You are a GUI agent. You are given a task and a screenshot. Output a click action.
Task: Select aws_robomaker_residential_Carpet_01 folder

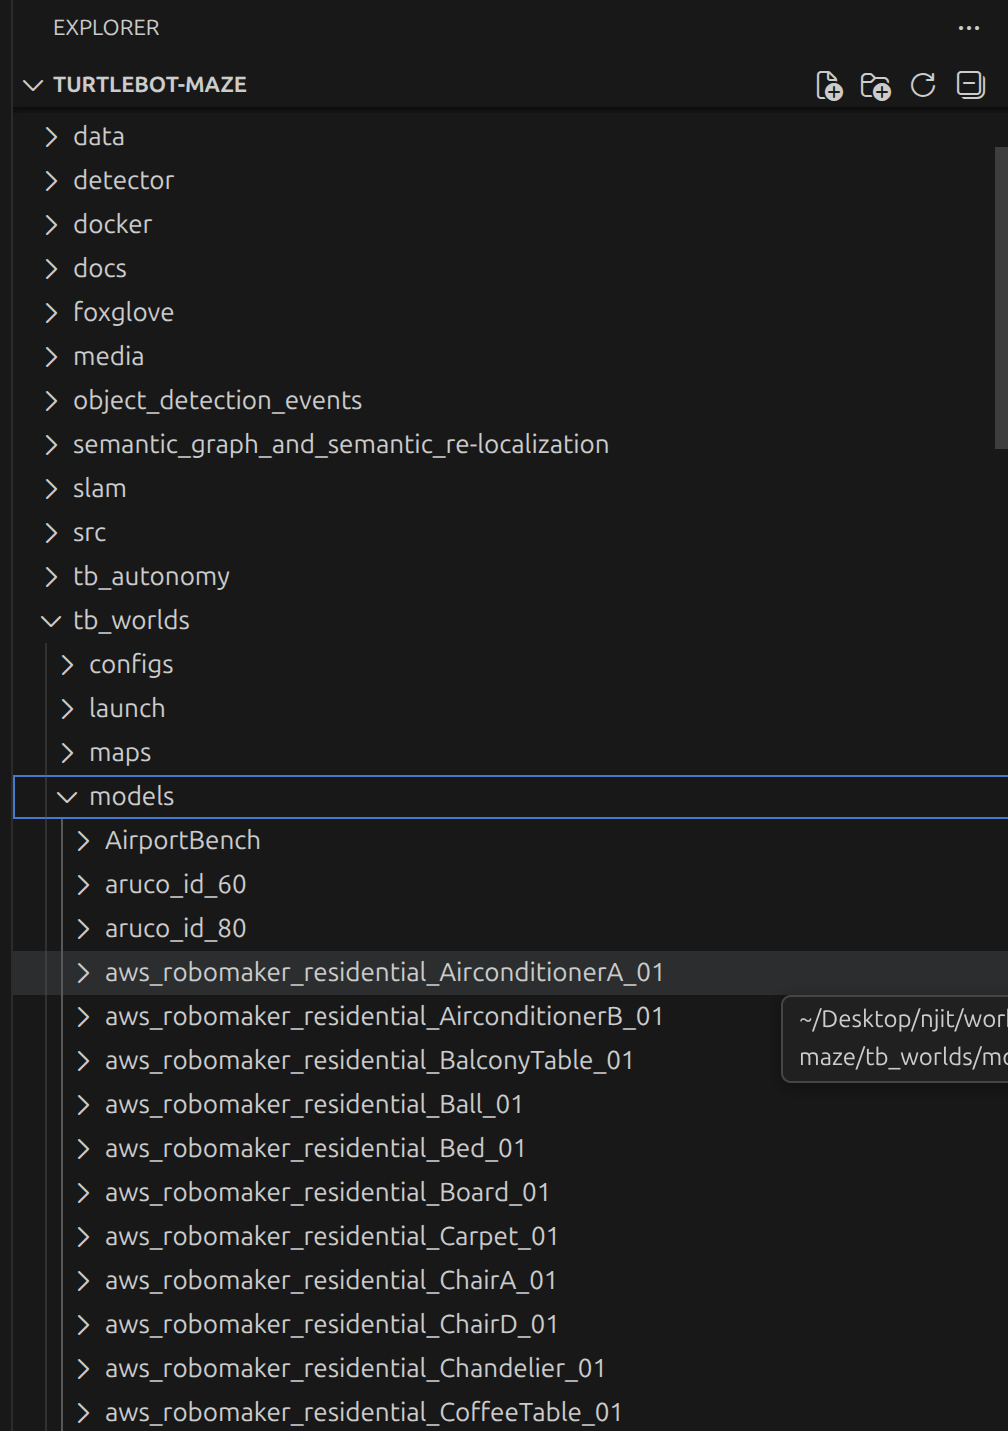pyautogui.click(x=331, y=1237)
